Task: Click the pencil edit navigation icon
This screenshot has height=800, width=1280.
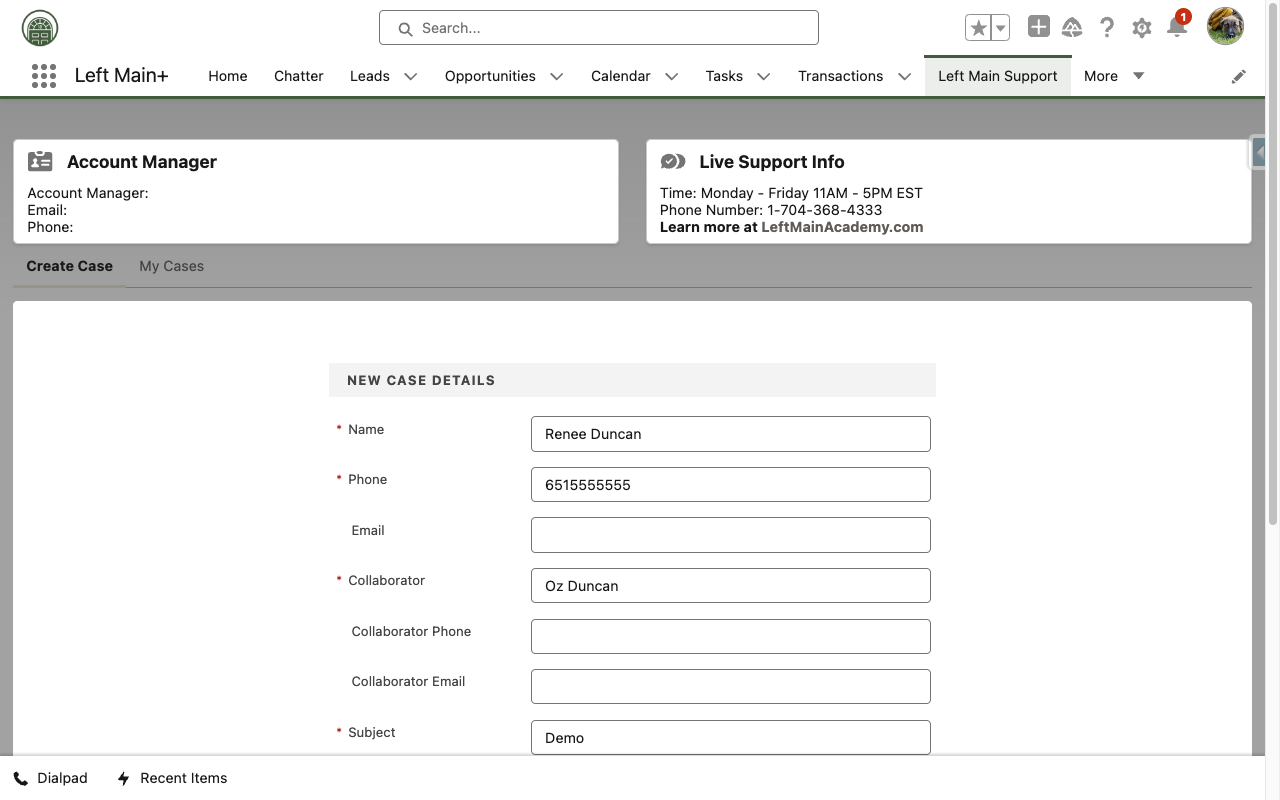Action: [x=1239, y=76]
